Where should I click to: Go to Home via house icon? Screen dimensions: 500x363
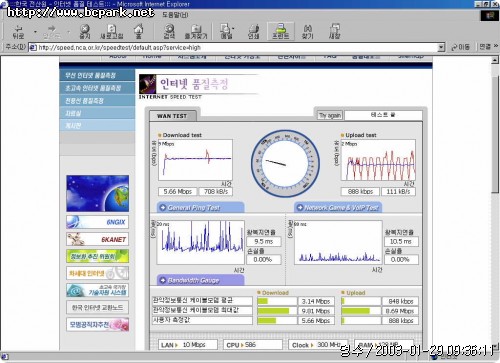[138, 31]
